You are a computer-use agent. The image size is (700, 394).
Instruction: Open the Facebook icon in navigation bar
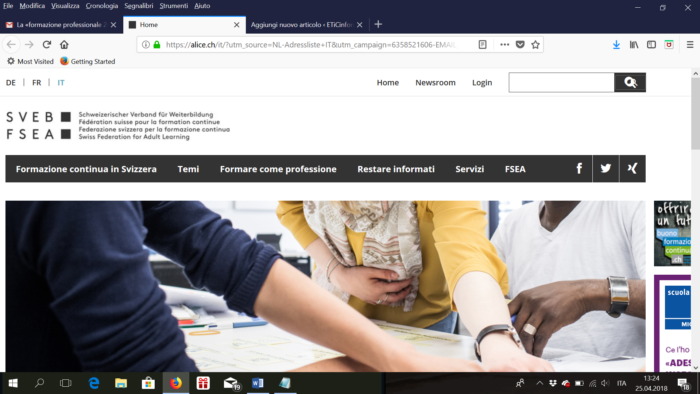point(579,169)
